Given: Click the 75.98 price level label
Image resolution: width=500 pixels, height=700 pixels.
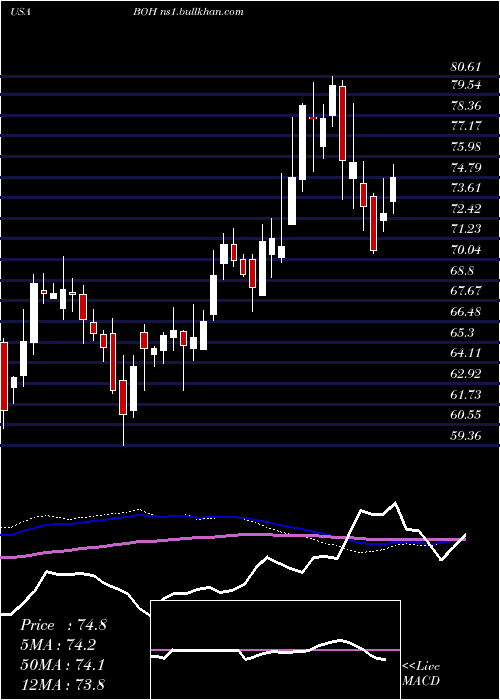Looking at the screenshot, I should (466, 147).
